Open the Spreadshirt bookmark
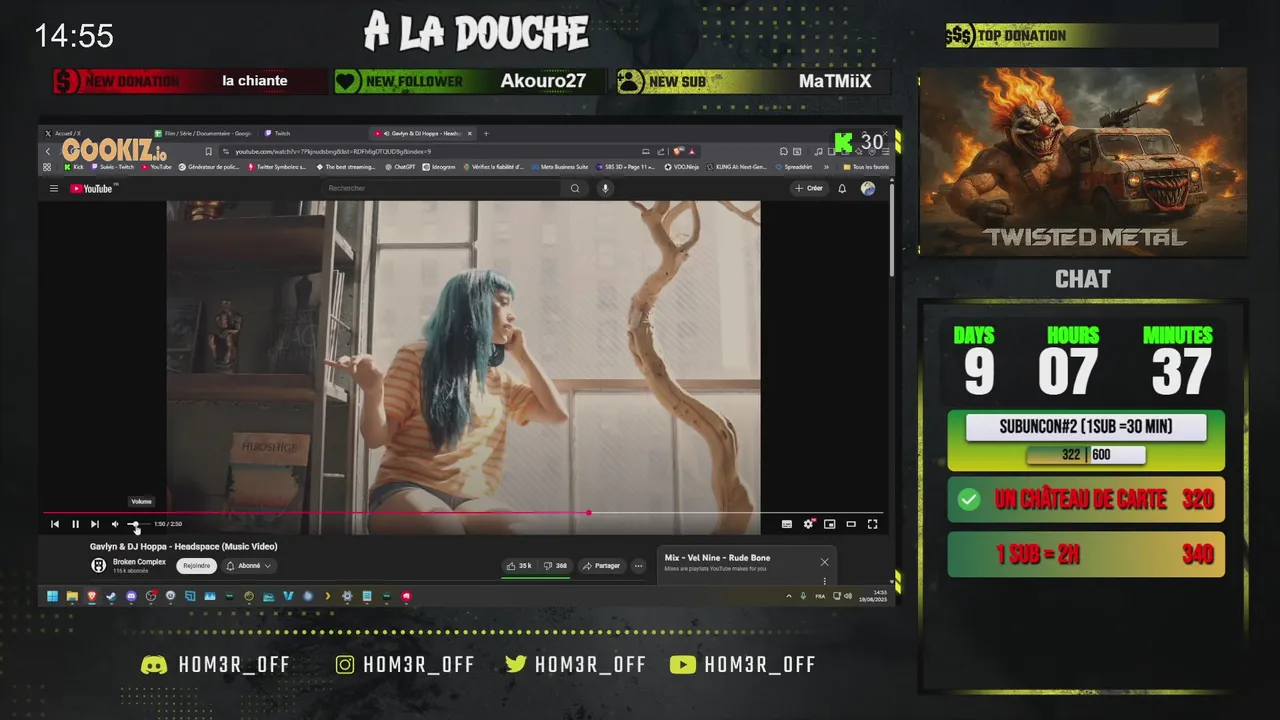The width and height of the screenshot is (1280, 720). click(793, 167)
